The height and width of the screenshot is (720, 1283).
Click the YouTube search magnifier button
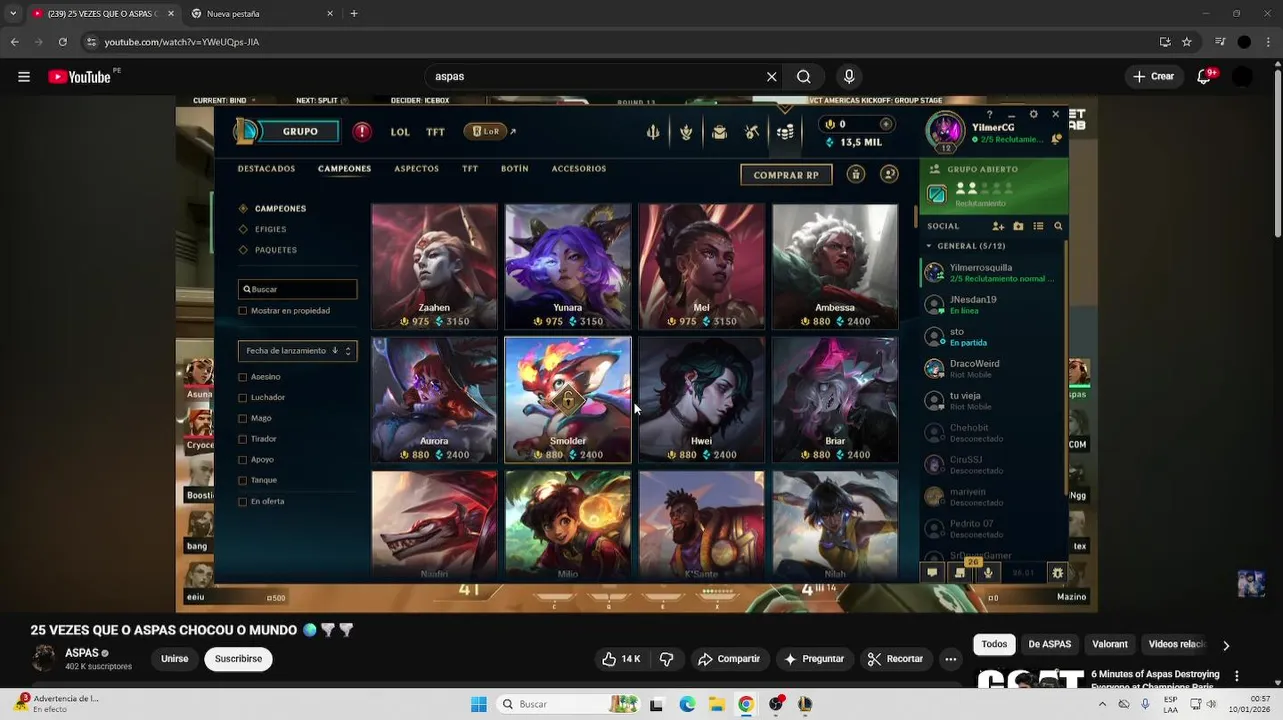click(804, 77)
